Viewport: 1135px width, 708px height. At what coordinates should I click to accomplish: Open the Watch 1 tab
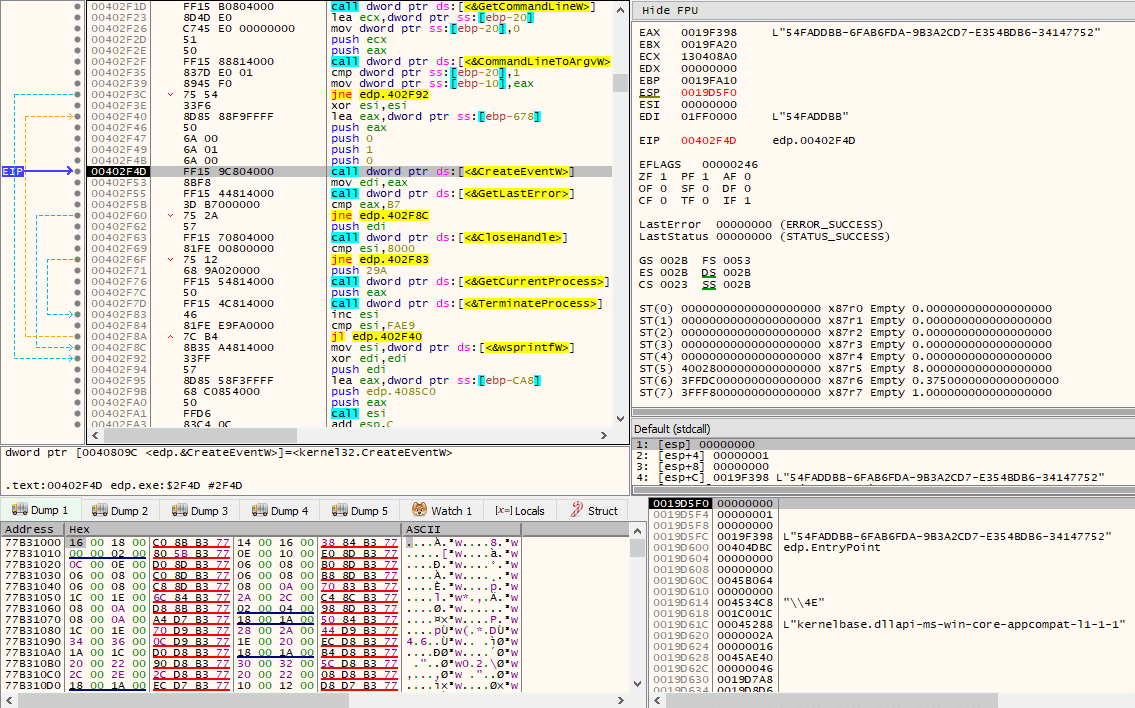[442, 510]
